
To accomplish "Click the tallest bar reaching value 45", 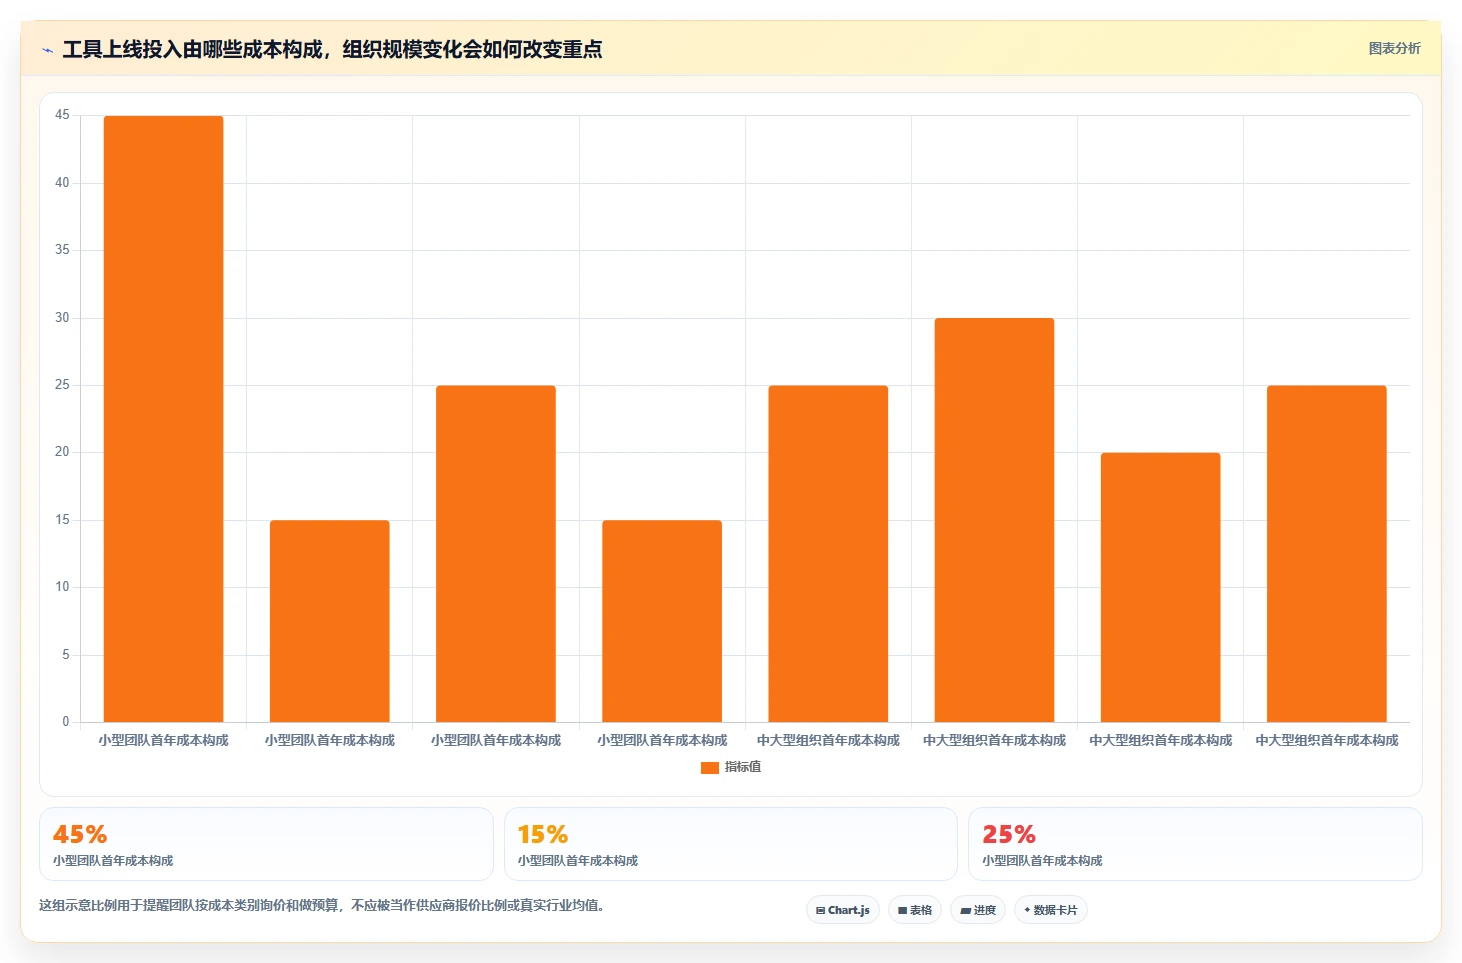I will coord(164,419).
